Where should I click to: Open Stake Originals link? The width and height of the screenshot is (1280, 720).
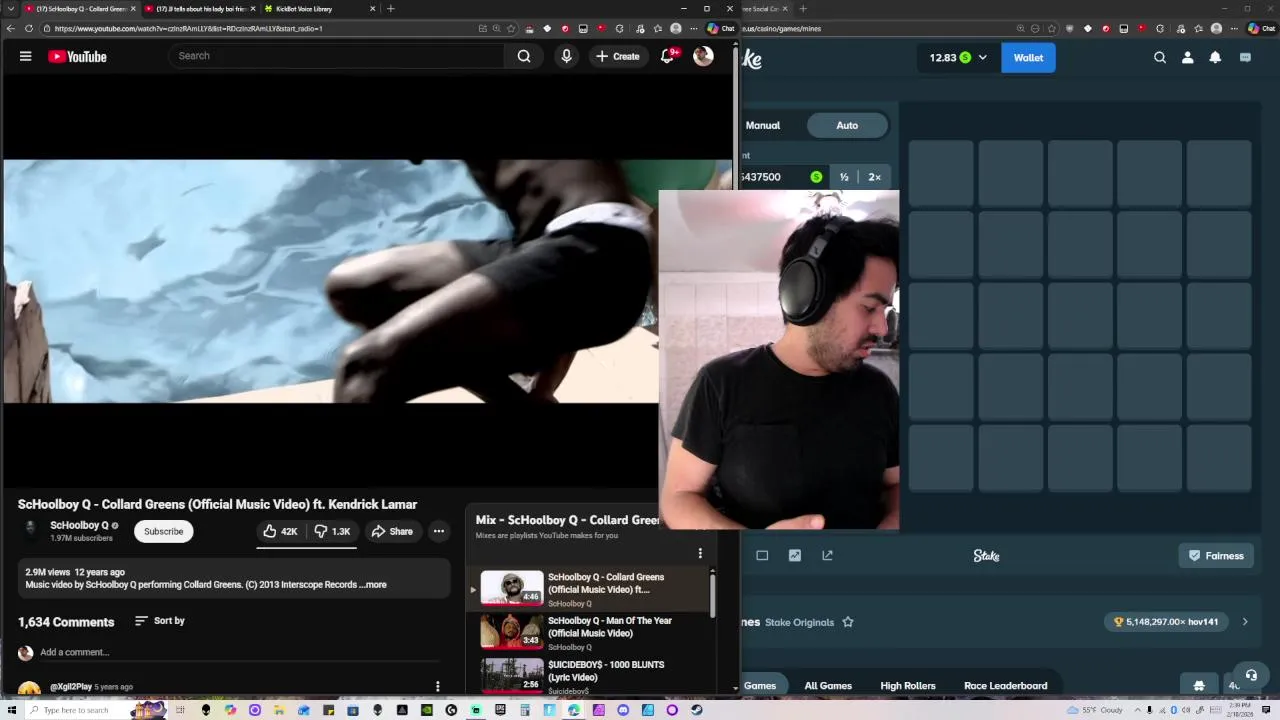(799, 622)
